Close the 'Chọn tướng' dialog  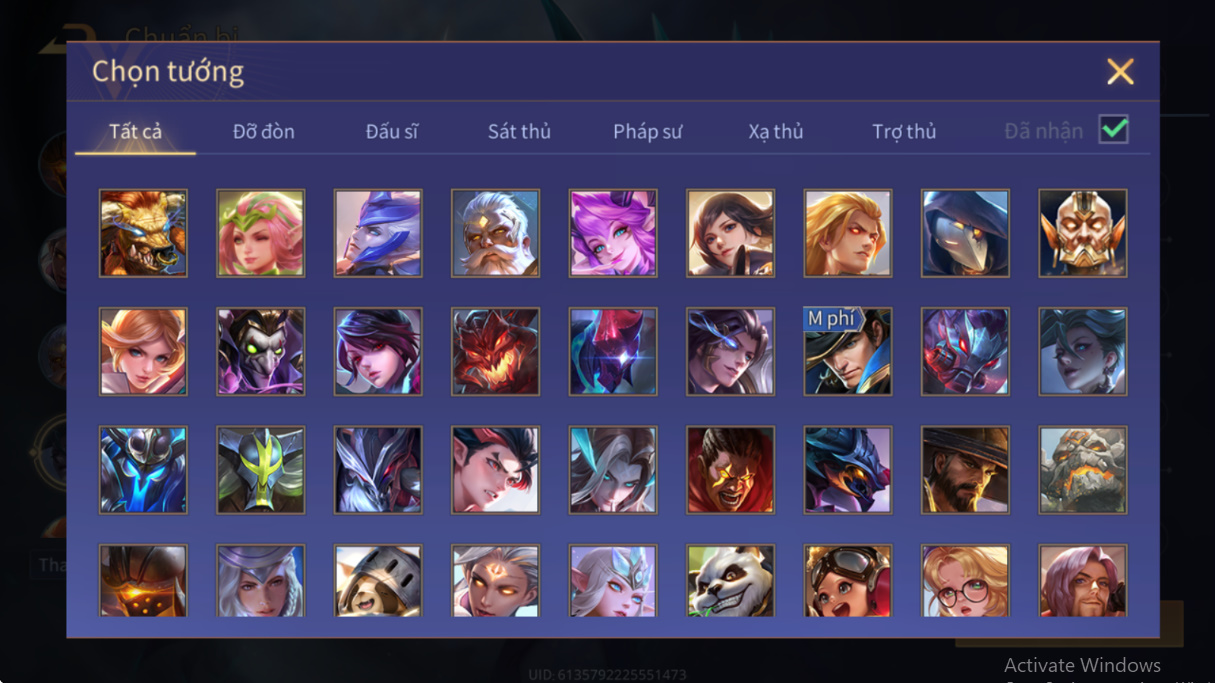1120,71
